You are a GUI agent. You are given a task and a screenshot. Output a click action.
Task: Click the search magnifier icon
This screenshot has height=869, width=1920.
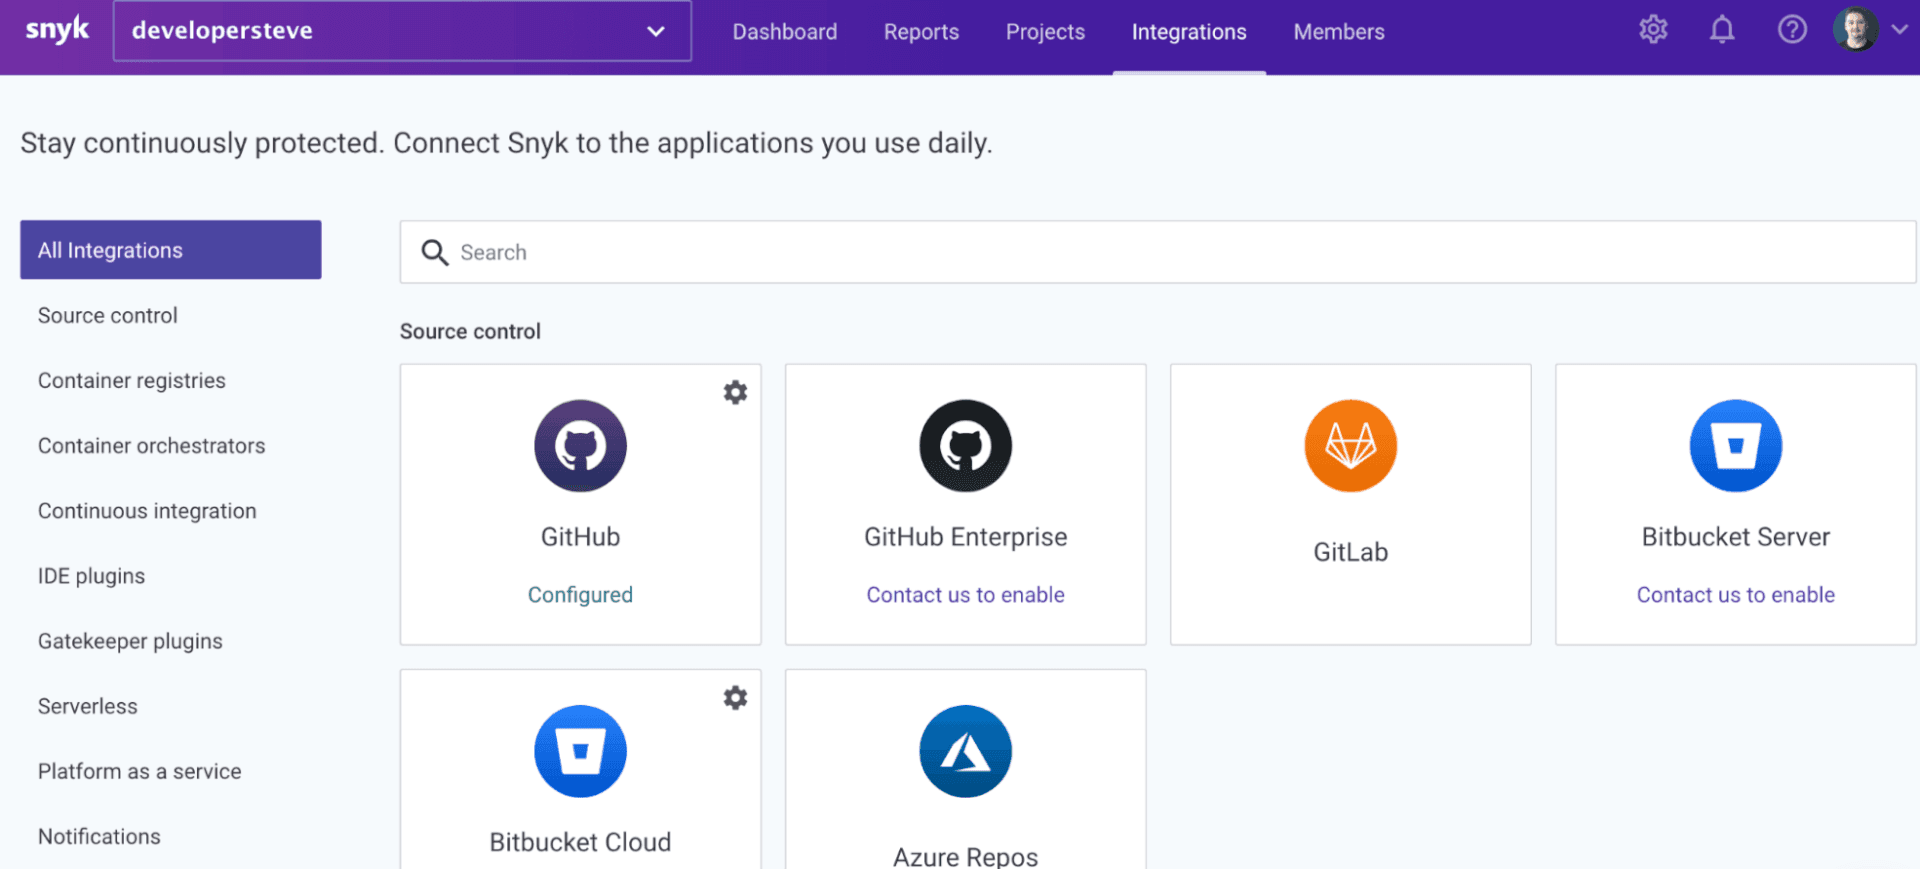(x=434, y=252)
